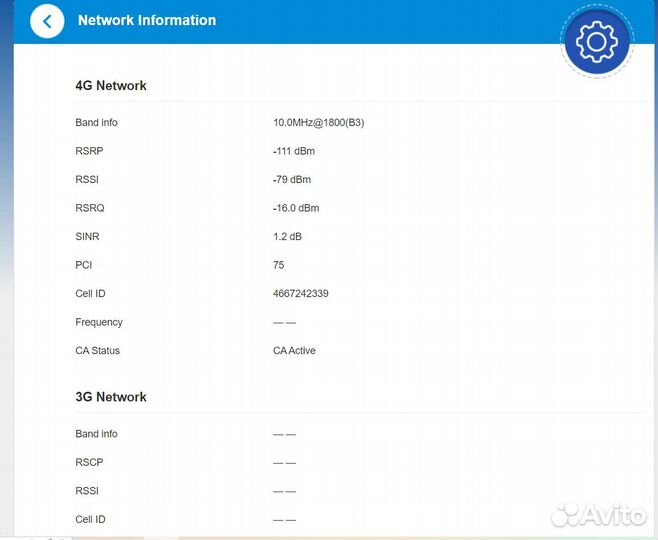The height and width of the screenshot is (540, 658).
Task: Click the PCI label
Action: click(x=84, y=265)
